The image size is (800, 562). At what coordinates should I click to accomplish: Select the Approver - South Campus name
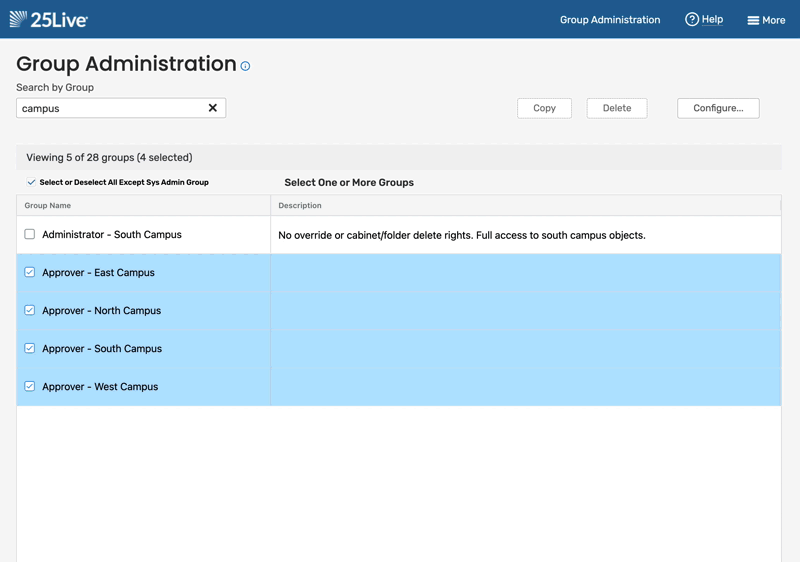(102, 349)
